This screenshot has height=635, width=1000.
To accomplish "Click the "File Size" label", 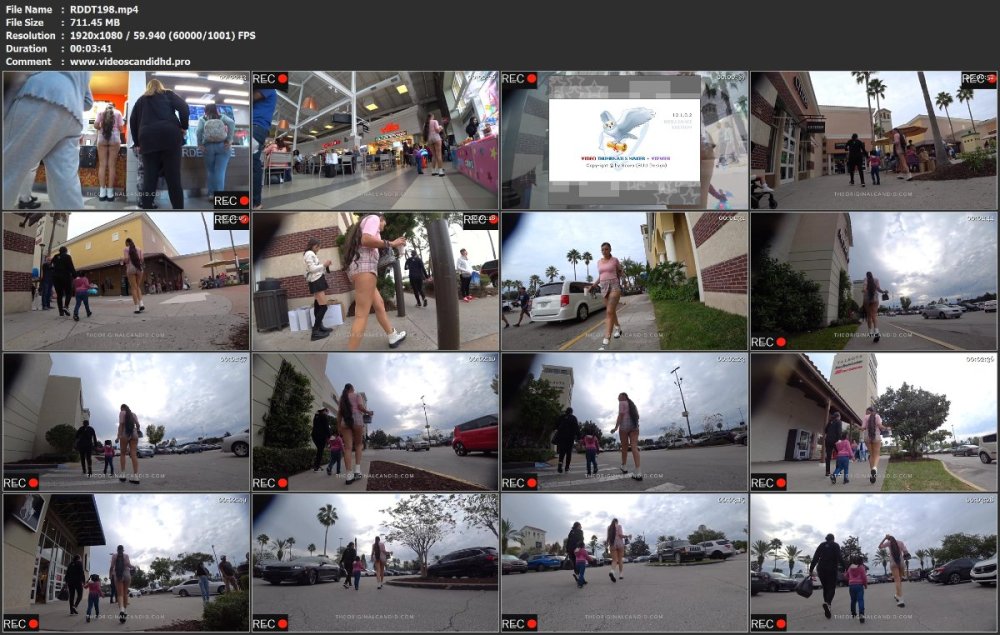I will click(x=24, y=22).
